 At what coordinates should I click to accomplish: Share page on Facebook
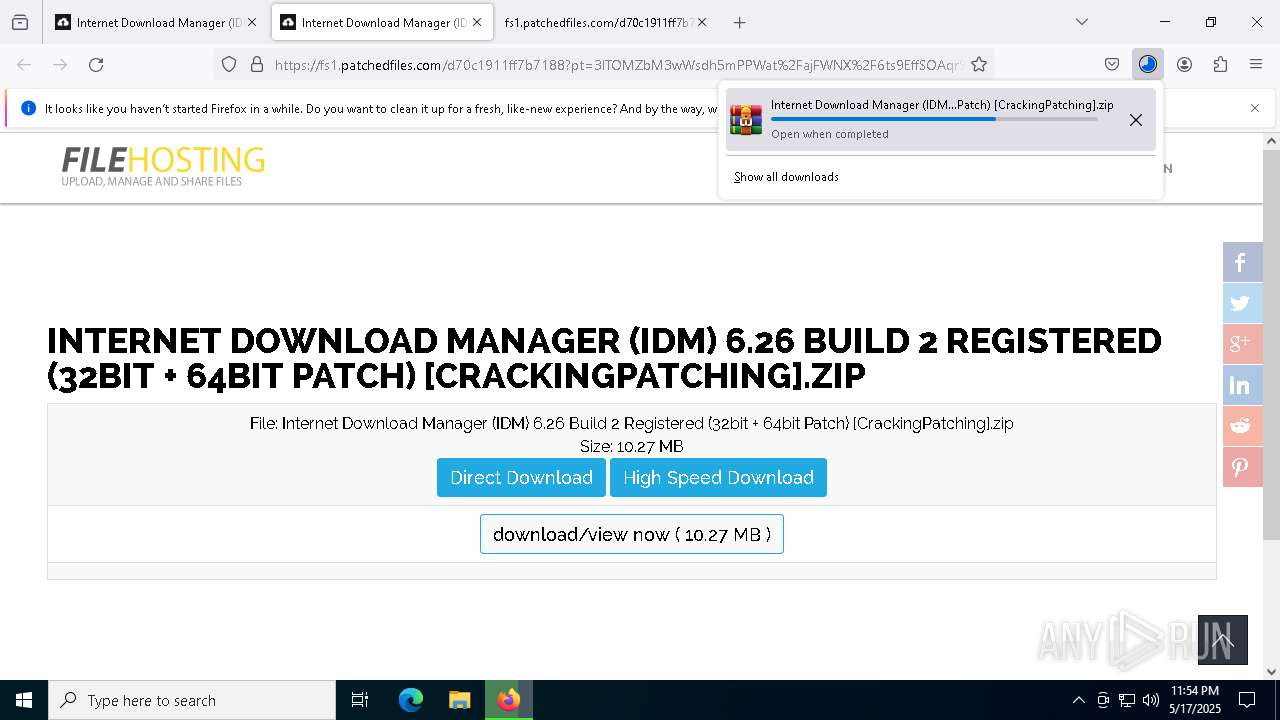coord(1242,262)
